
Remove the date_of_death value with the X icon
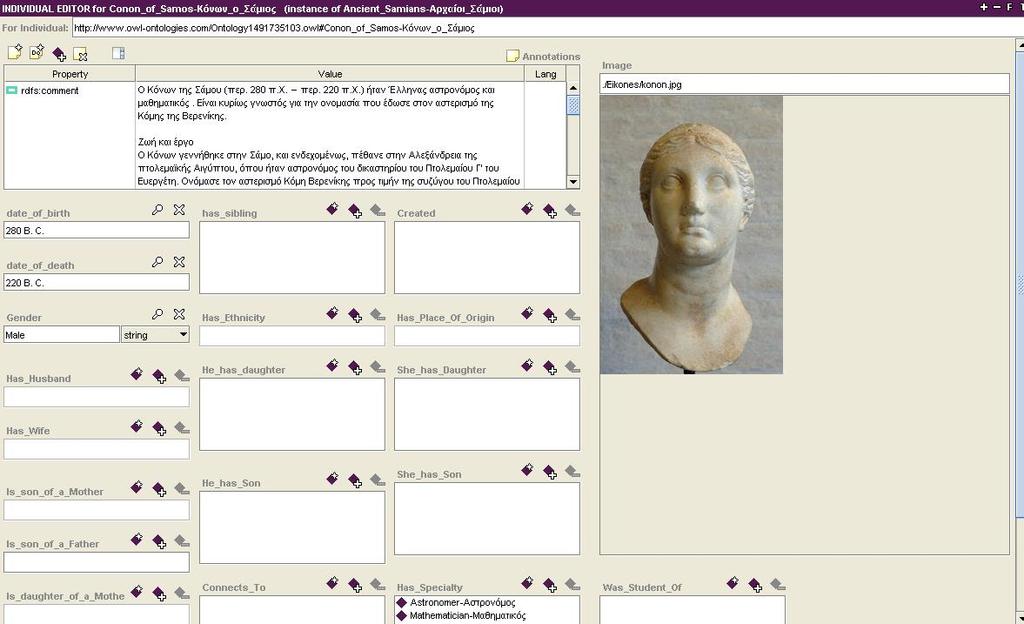[179, 262]
